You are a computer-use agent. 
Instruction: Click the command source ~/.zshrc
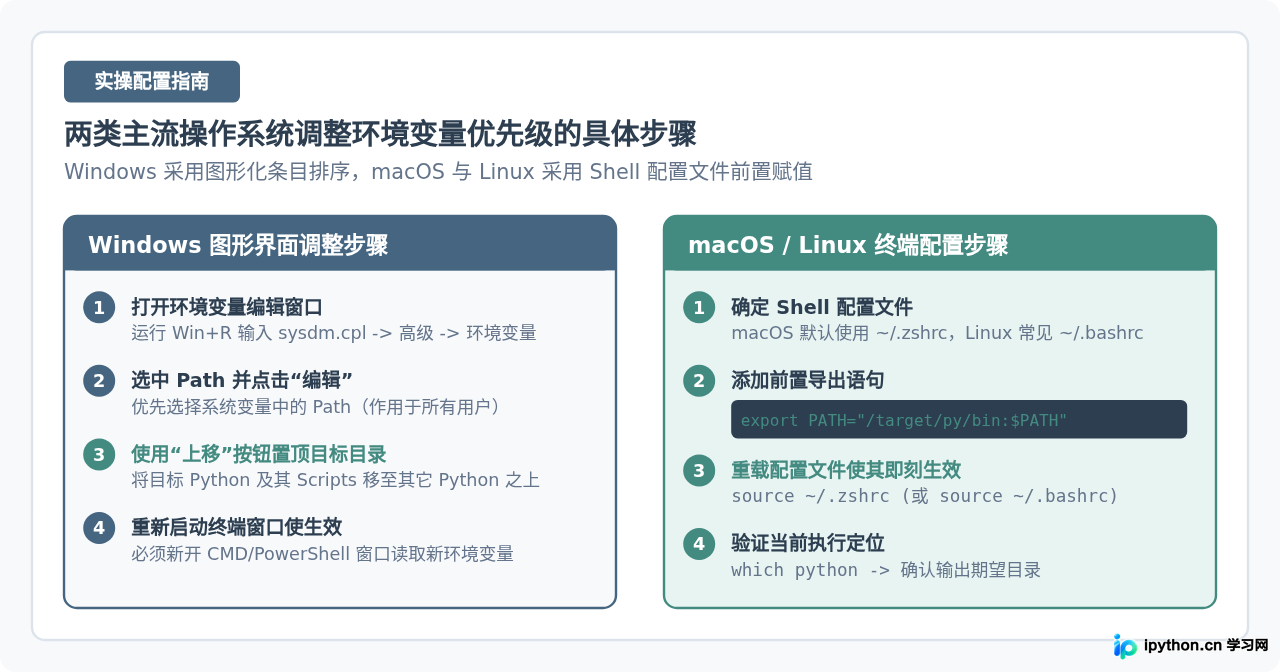[x=925, y=496]
